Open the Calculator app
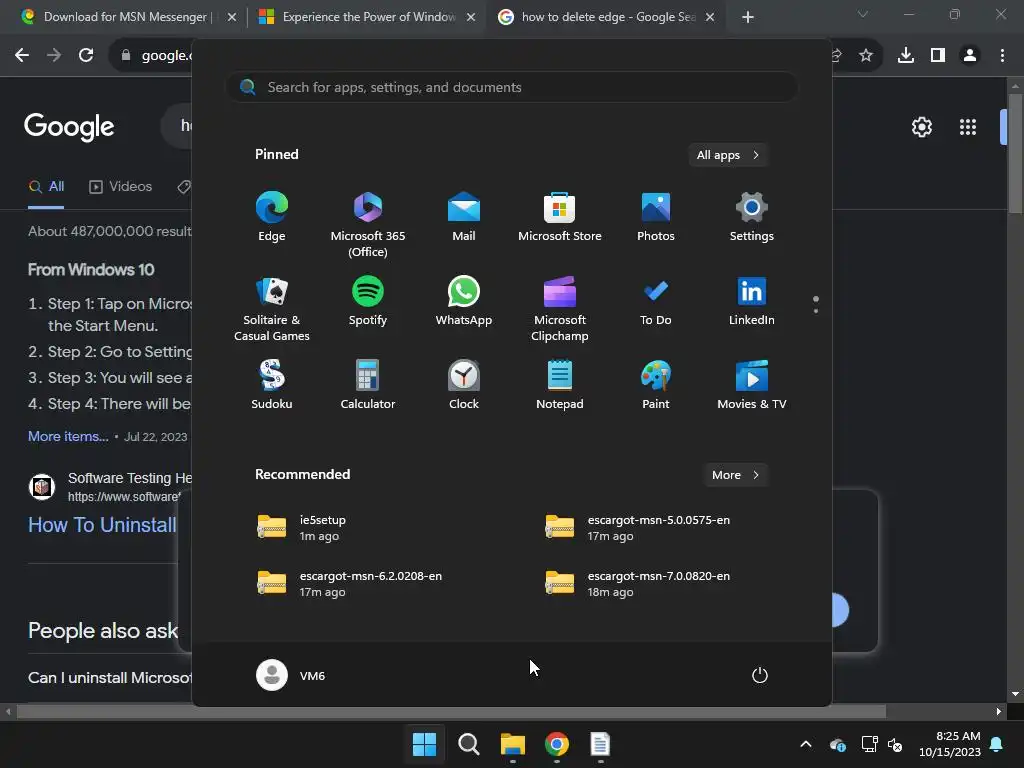This screenshot has width=1024, height=768. point(368,385)
